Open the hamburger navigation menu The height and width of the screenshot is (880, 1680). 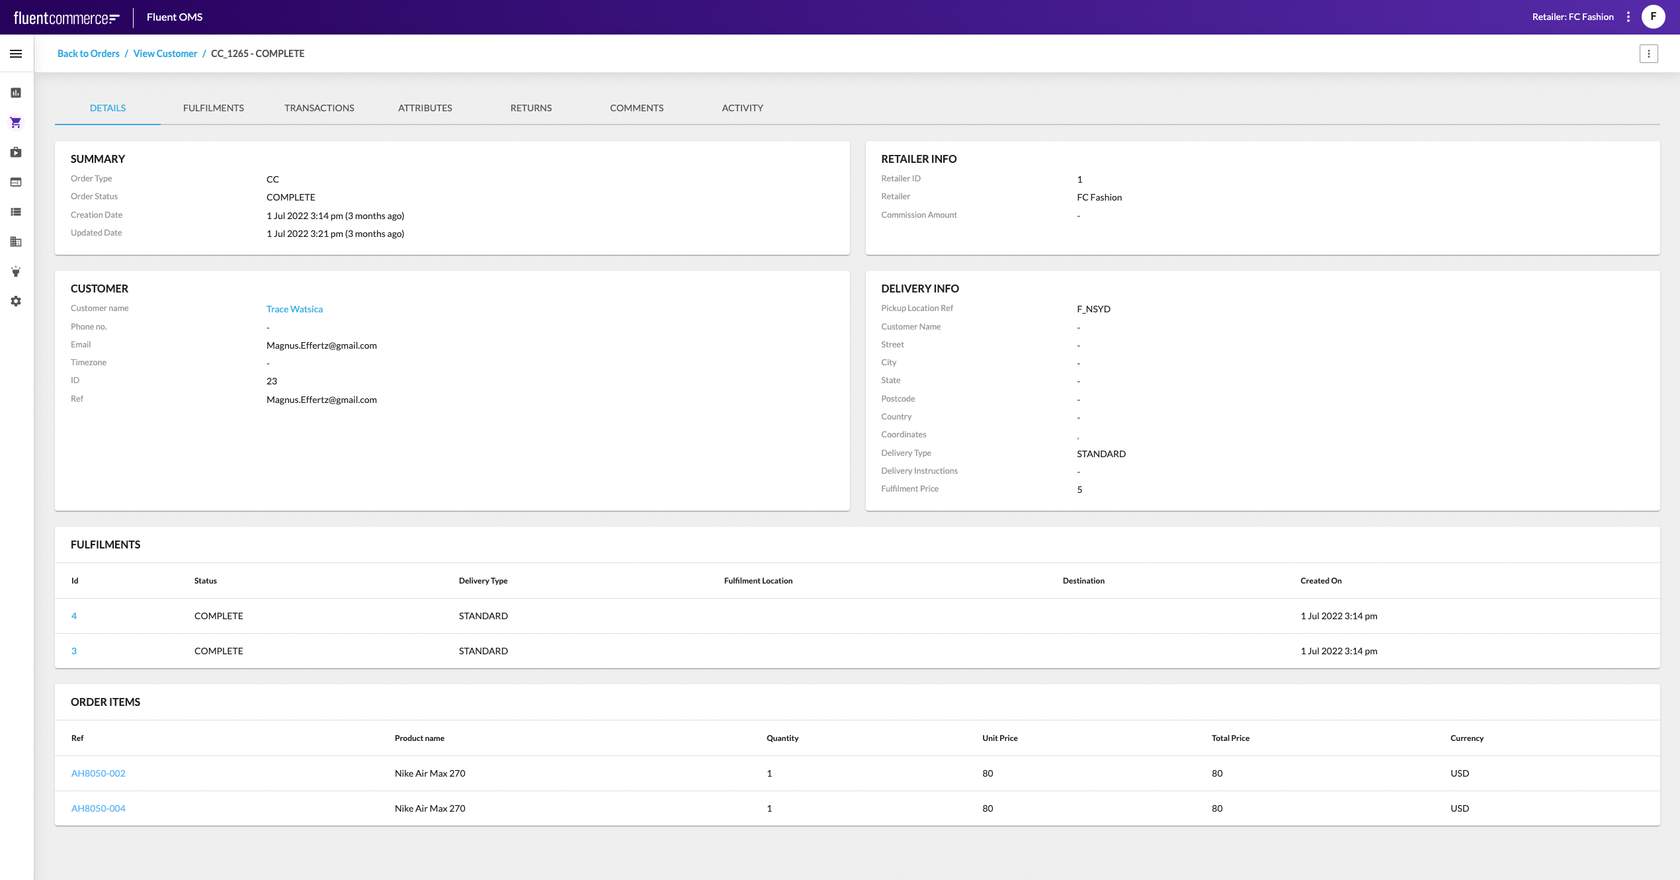[16, 54]
